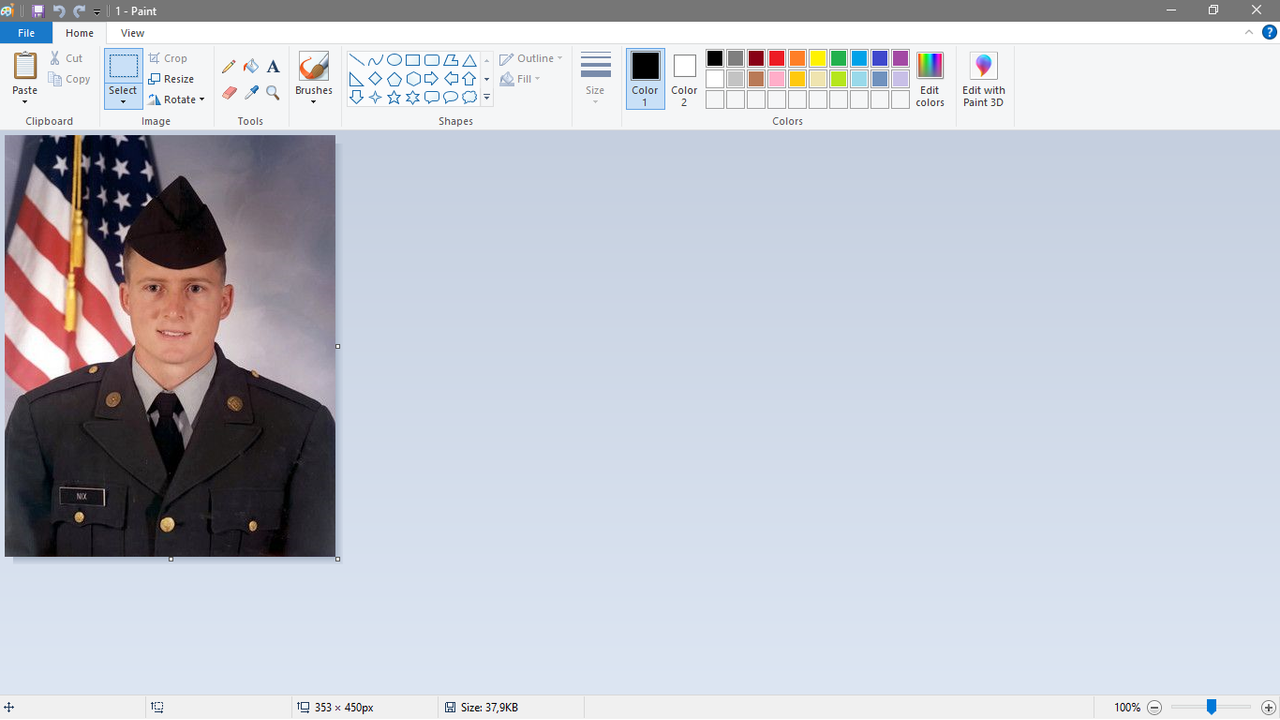Click the soldier photo on canvas

170,346
